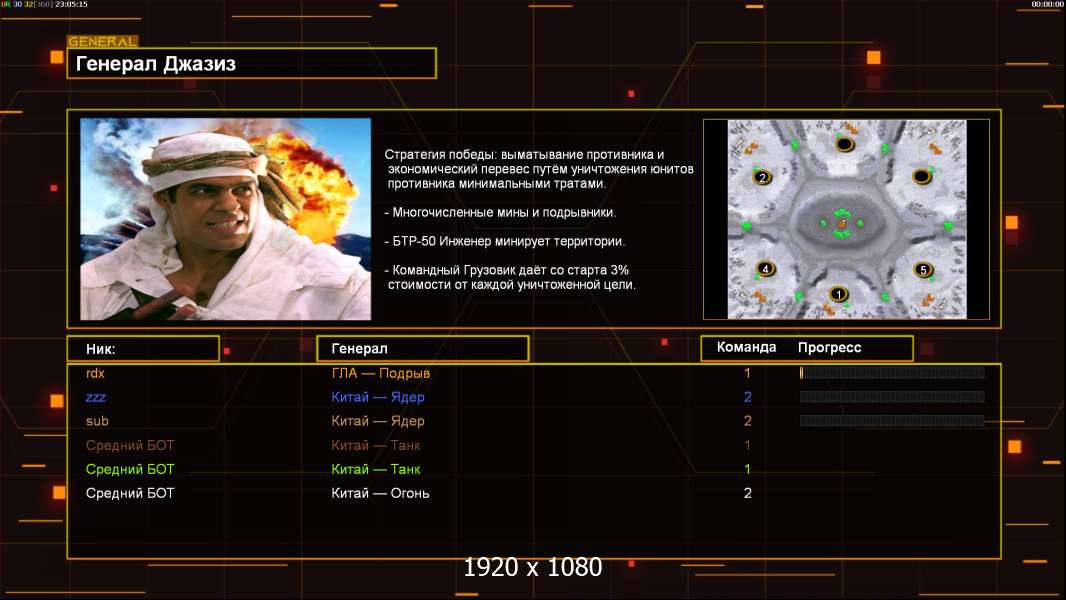Image resolution: width=1066 pixels, height=600 pixels.
Task: Click the "Прогресс" column header
Action: pos(829,348)
